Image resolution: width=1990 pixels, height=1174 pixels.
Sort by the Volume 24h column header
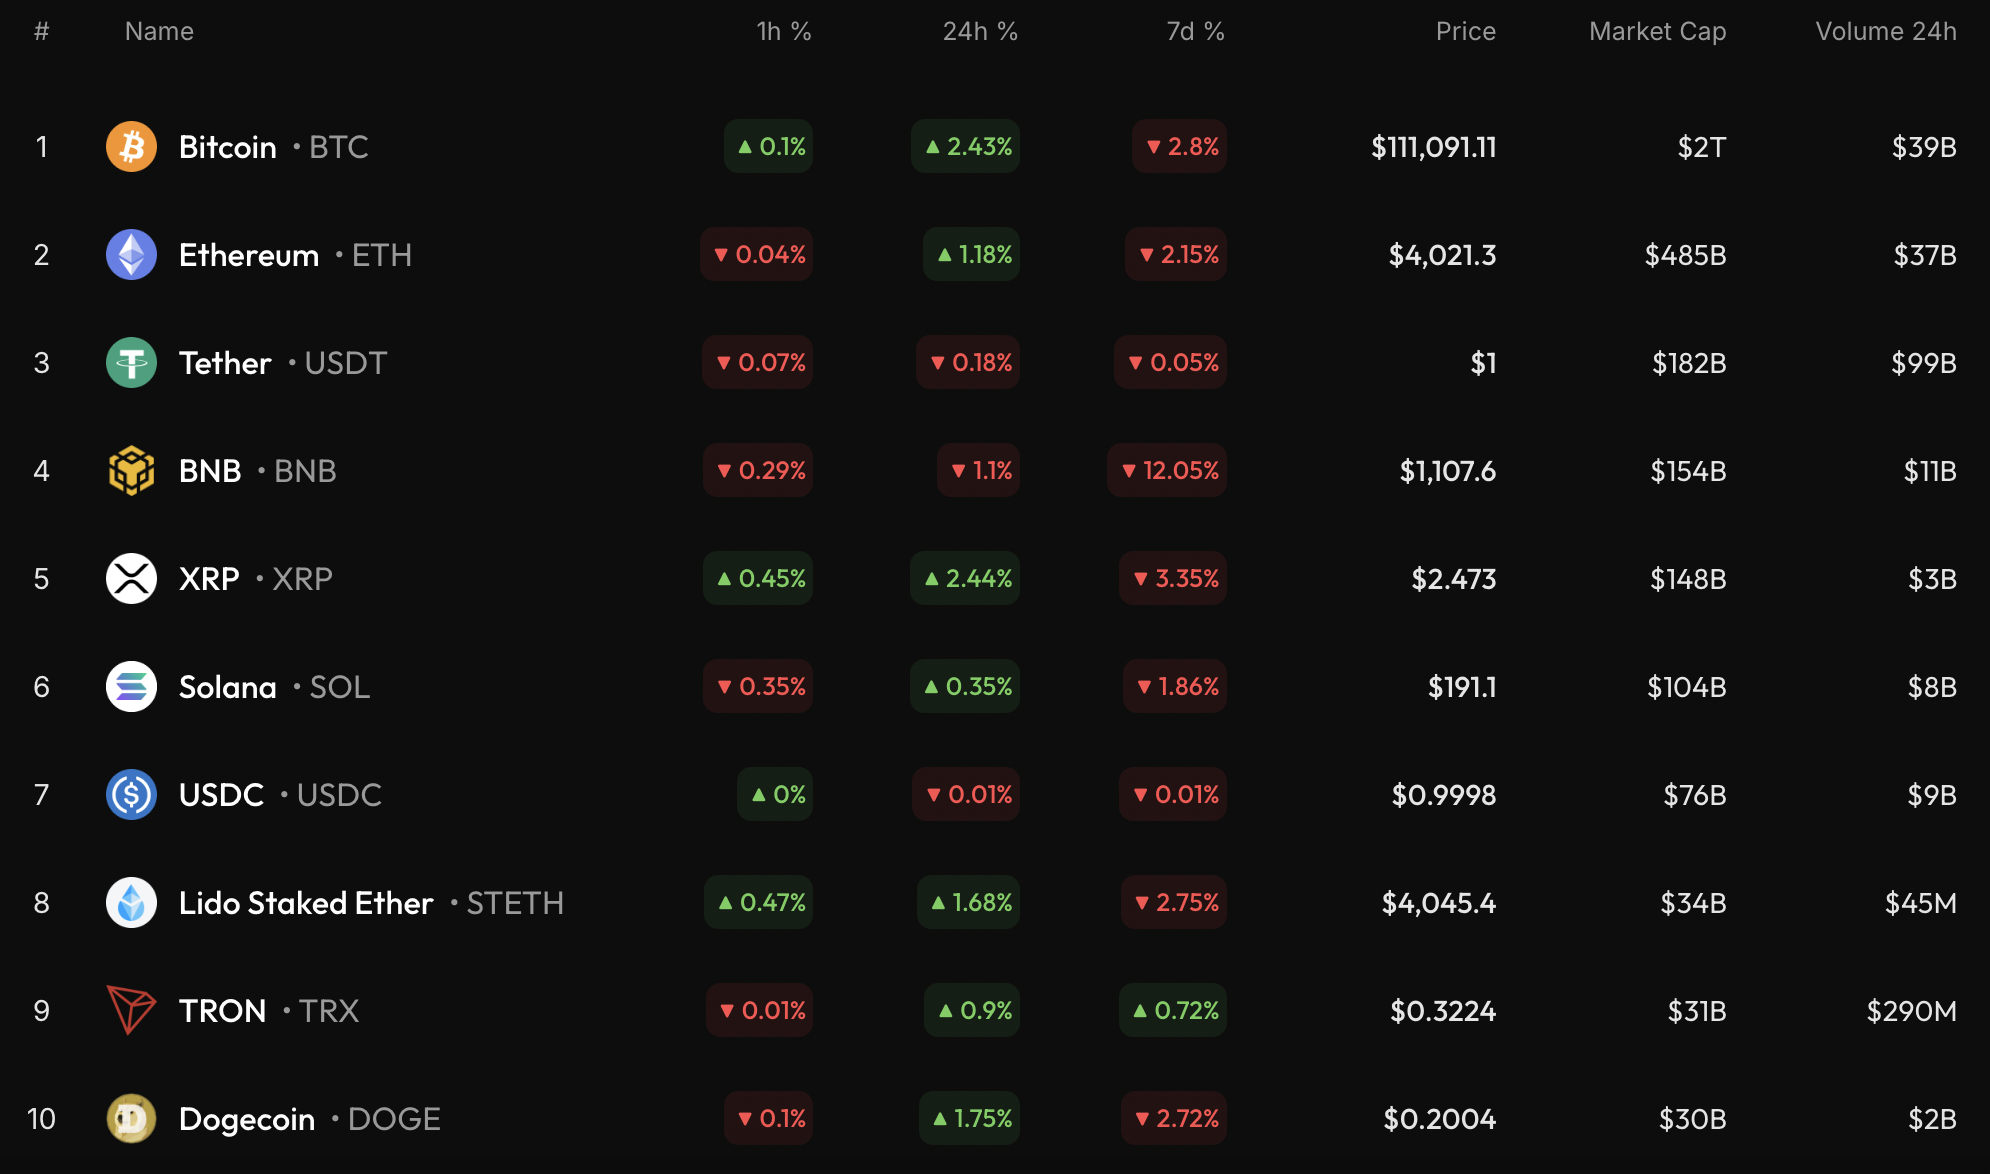(1885, 32)
